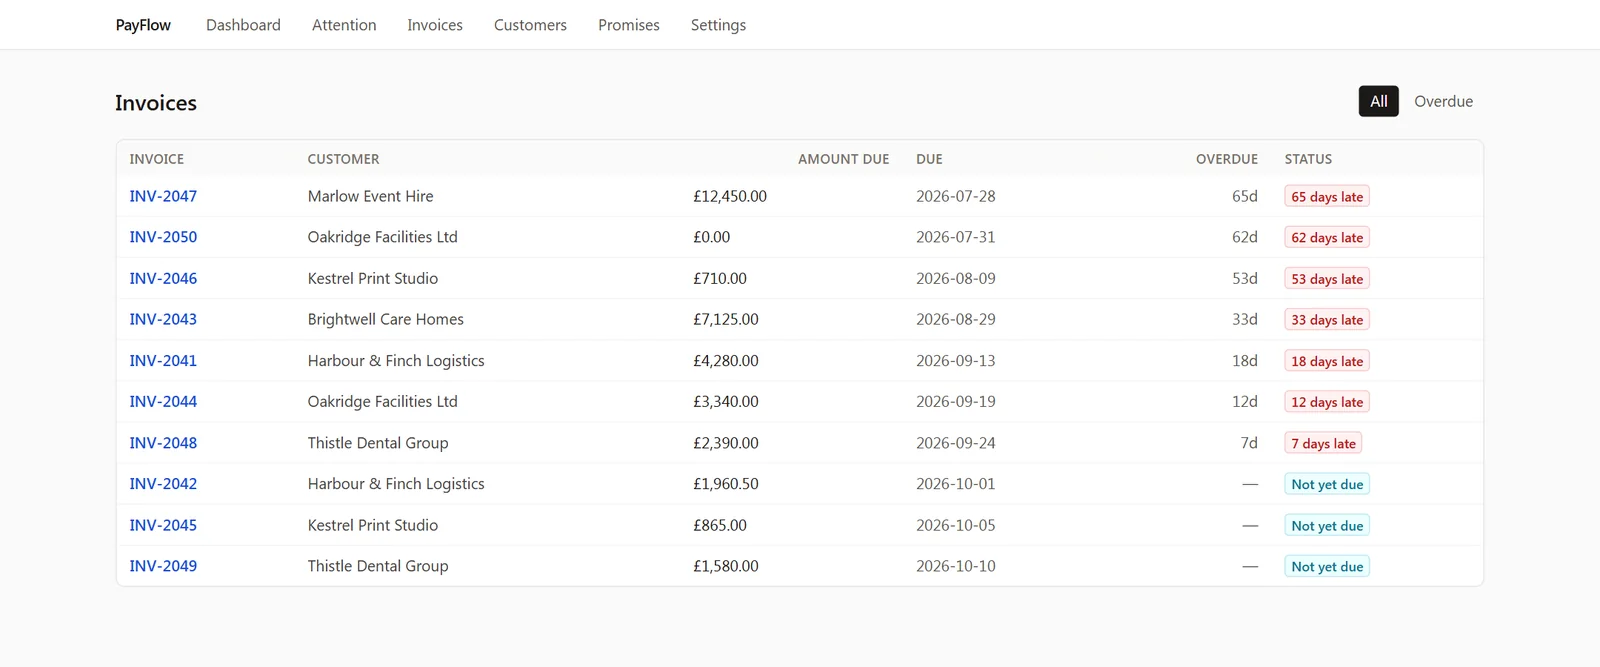Click the 65 days late badge

click(1327, 197)
